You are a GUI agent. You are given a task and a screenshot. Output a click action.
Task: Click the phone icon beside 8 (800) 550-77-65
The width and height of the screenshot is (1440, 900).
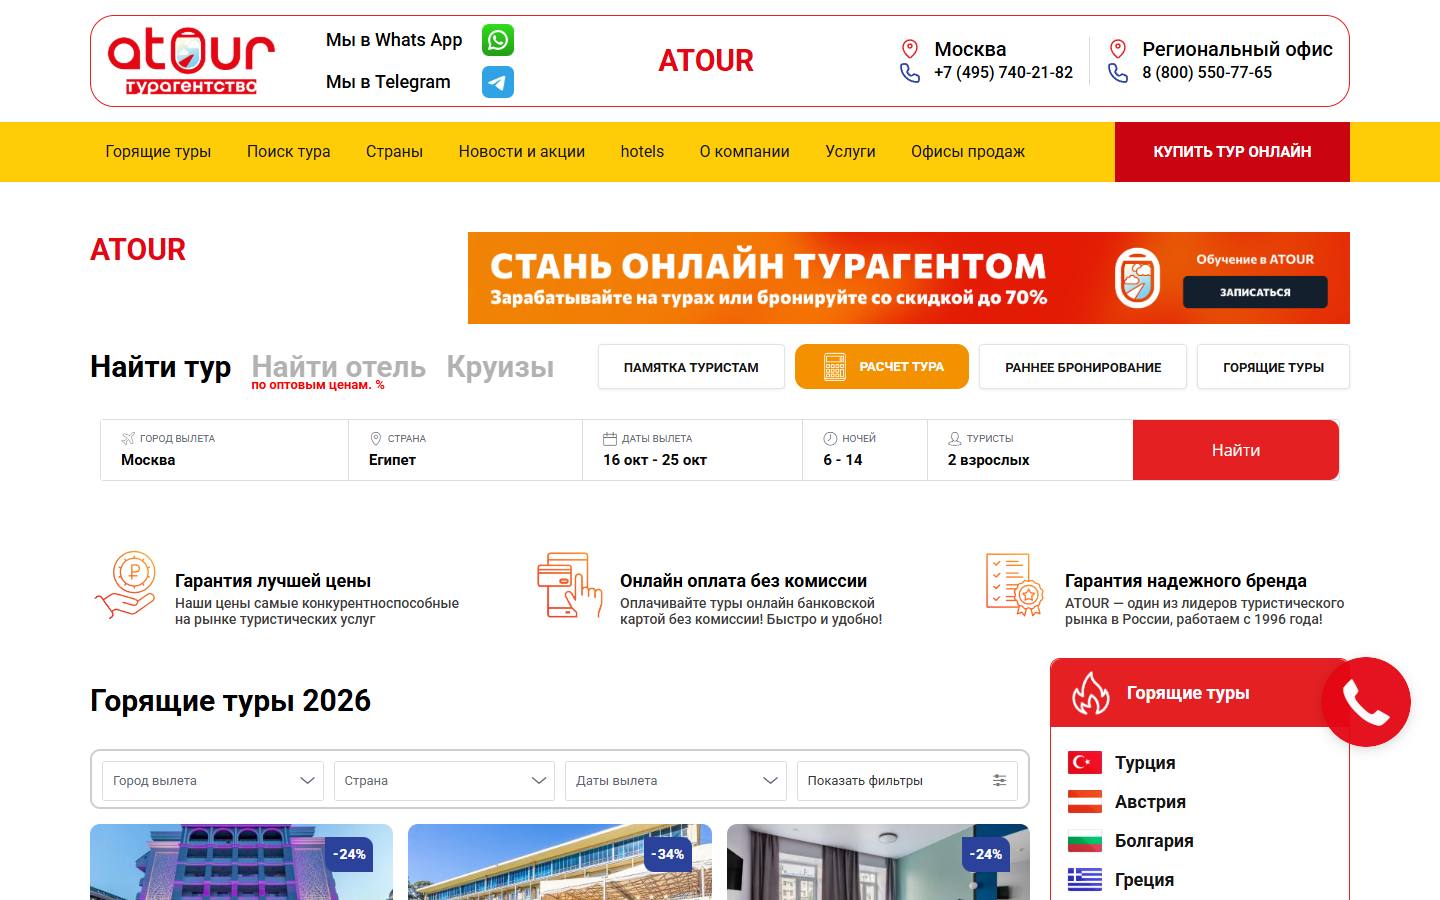[1118, 73]
